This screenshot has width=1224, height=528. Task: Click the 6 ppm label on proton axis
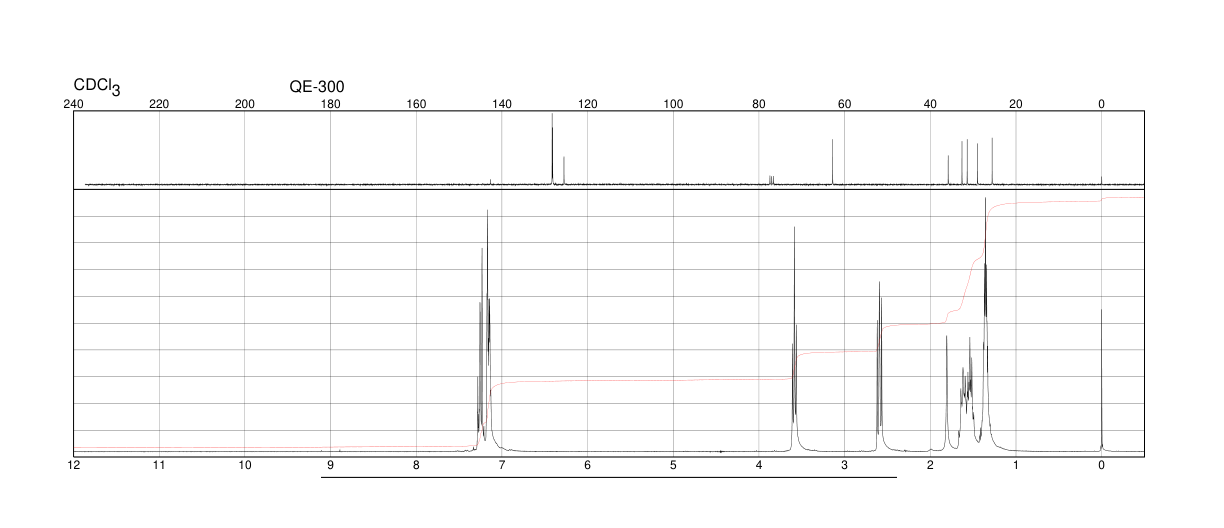click(587, 466)
